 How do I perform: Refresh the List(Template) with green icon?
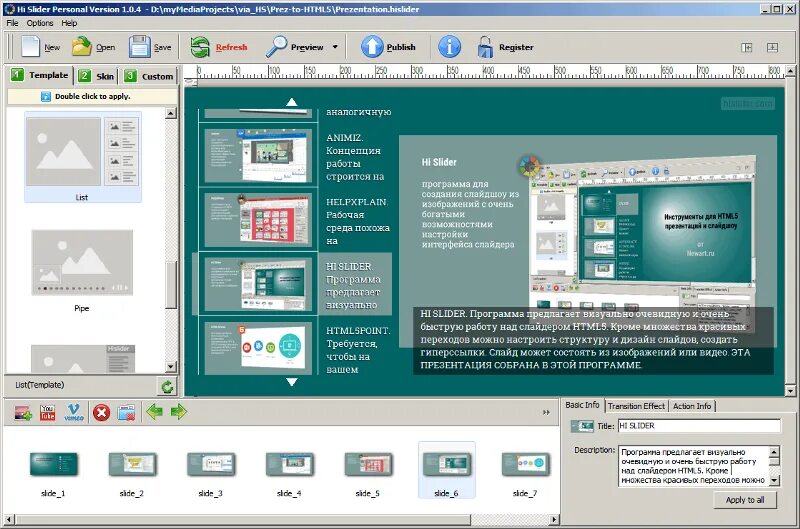(167, 387)
